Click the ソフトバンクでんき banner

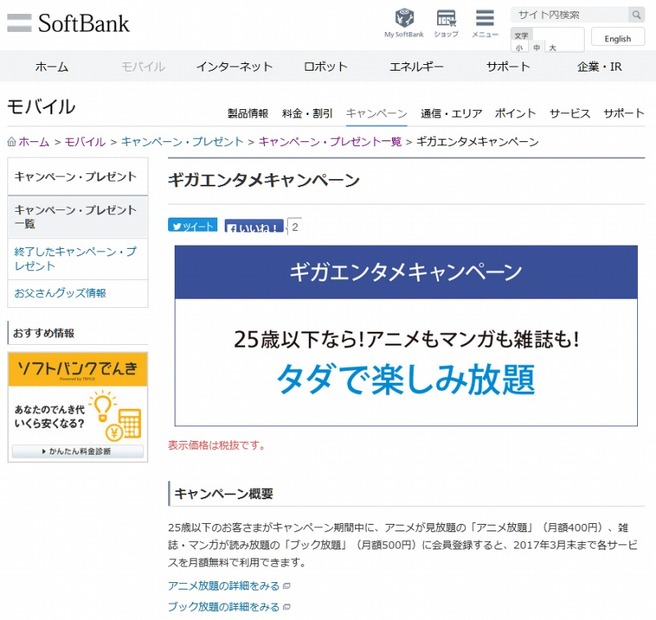78,407
